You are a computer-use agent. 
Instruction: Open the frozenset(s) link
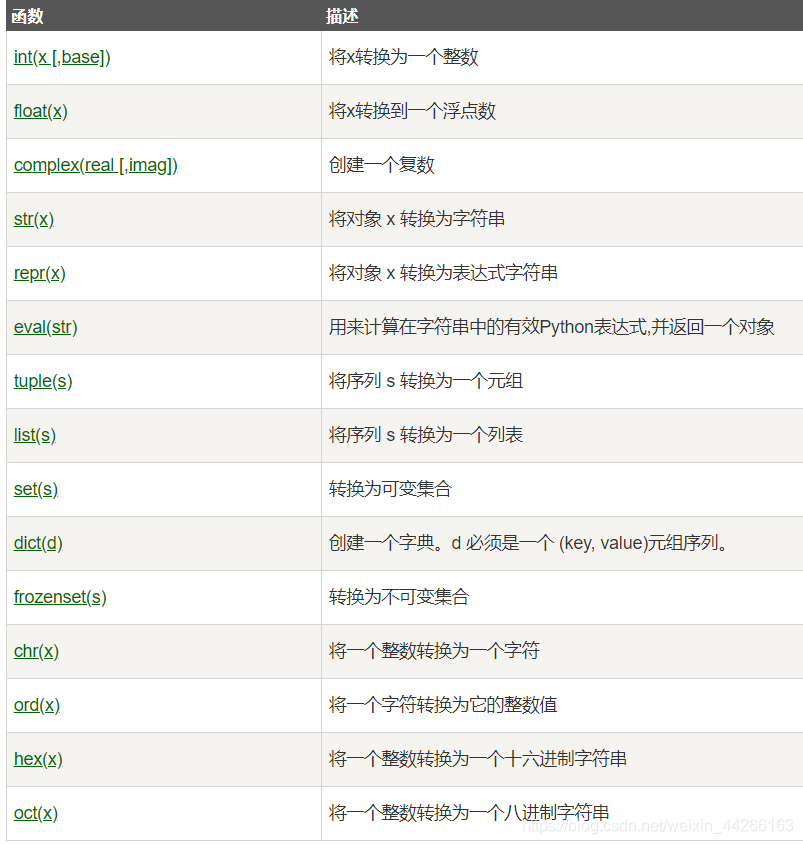[60, 597]
